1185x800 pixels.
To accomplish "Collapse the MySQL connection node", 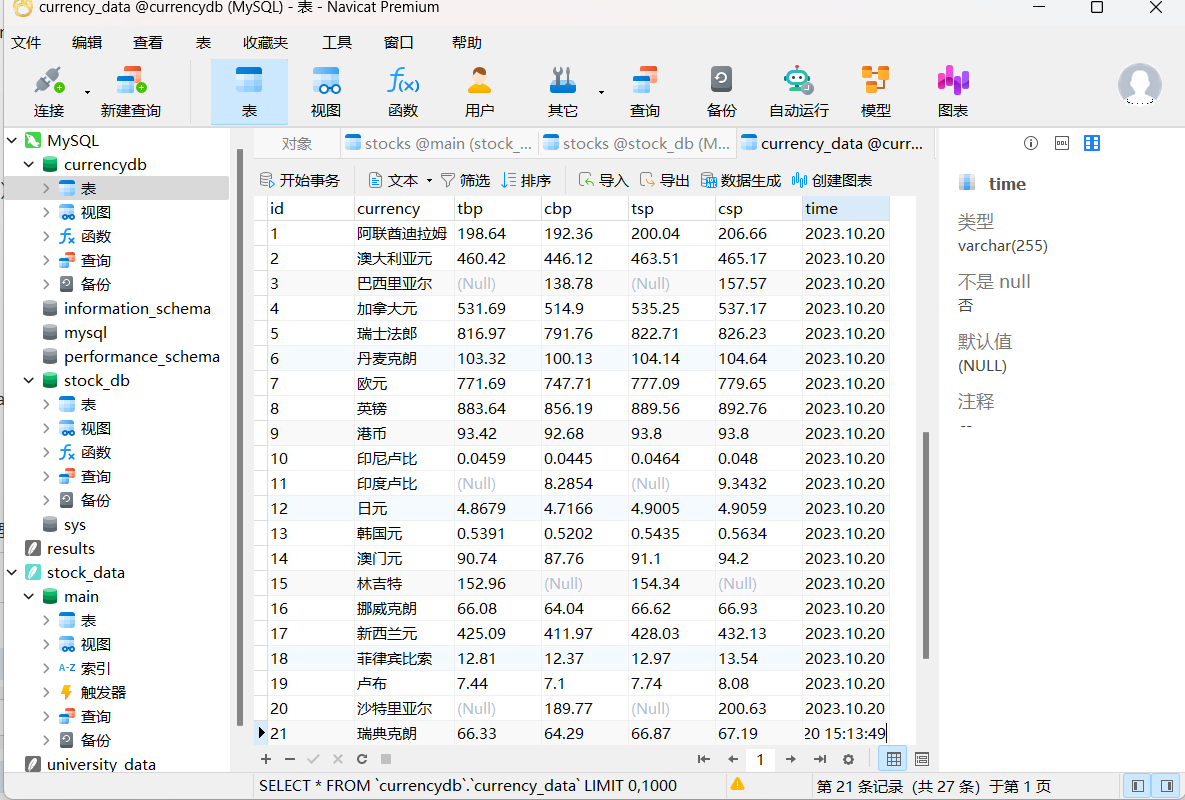I will [12, 141].
